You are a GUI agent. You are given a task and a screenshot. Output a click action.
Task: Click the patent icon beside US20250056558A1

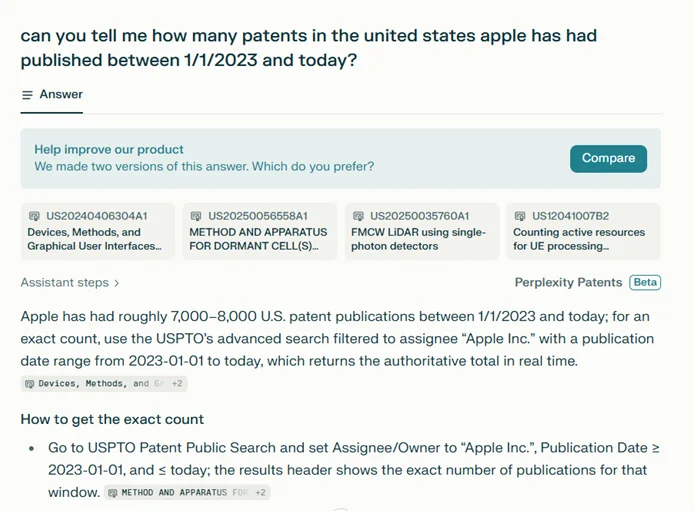pyautogui.click(x=197, y=216)
